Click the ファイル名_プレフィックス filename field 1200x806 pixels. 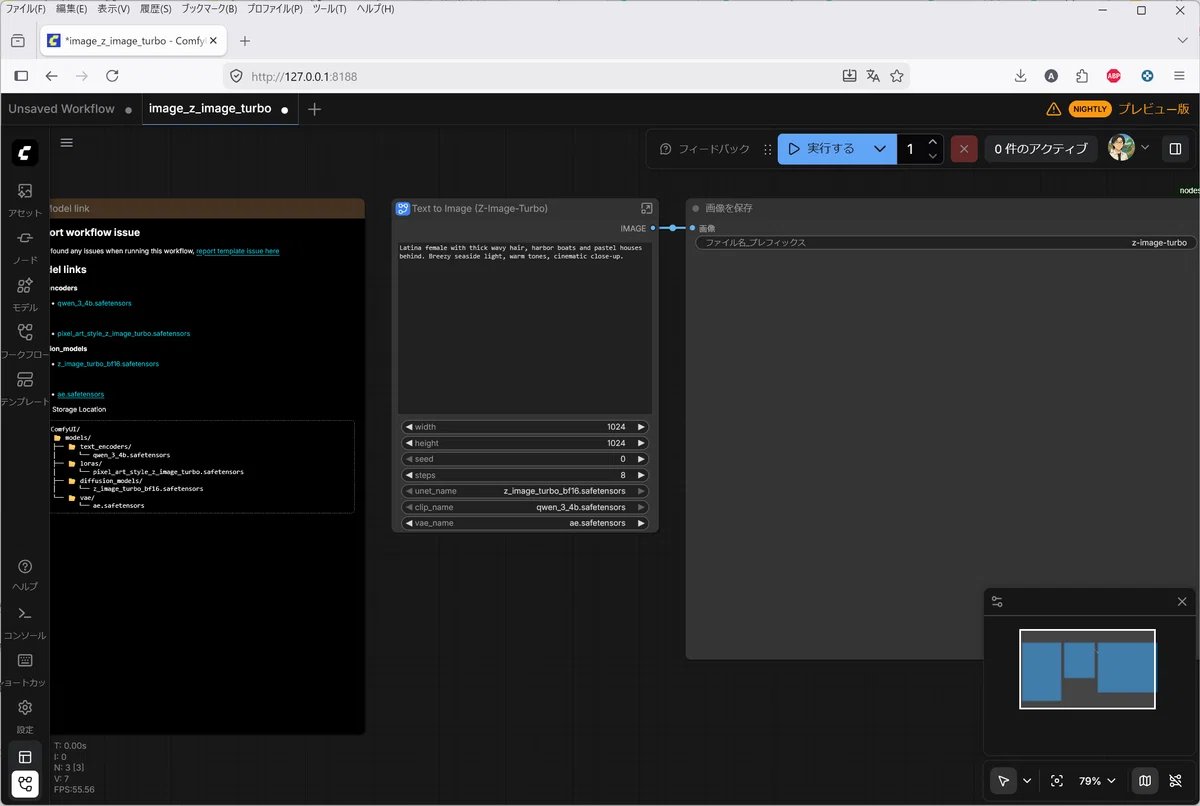coord(945,243)
